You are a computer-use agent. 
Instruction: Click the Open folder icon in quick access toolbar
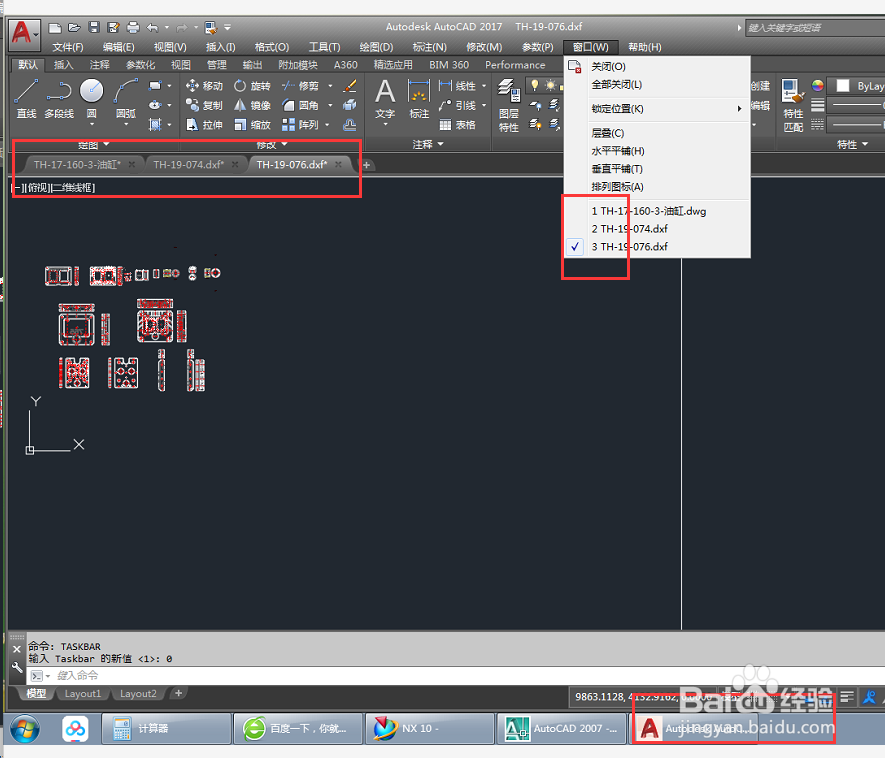[74, 27]
